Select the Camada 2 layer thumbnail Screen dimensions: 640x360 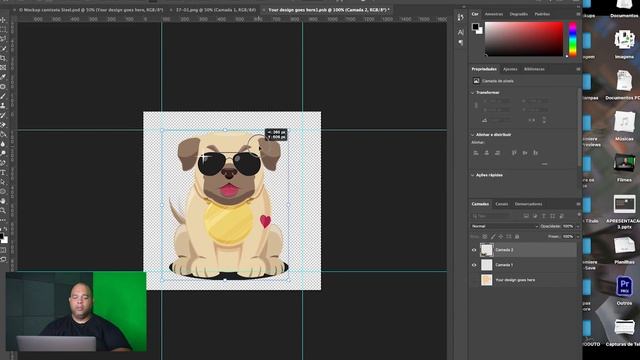pyautogui.click(x=487, y=250)
